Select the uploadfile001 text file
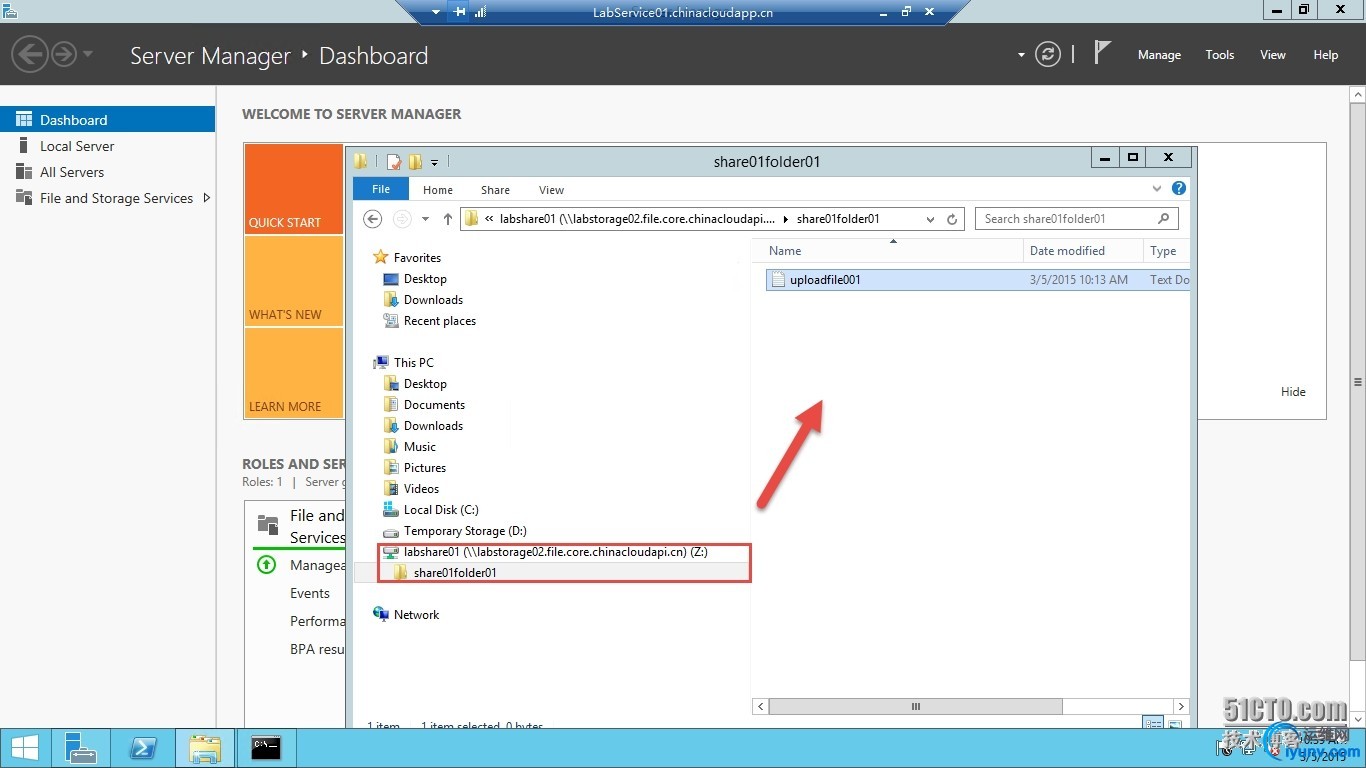The height and width of the screenshot is (768, 1366). [978, 280]
